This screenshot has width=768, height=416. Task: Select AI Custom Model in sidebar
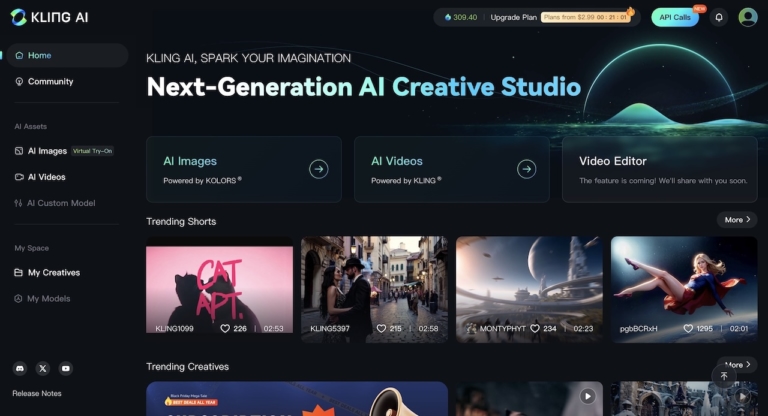(x=61, y=203)
